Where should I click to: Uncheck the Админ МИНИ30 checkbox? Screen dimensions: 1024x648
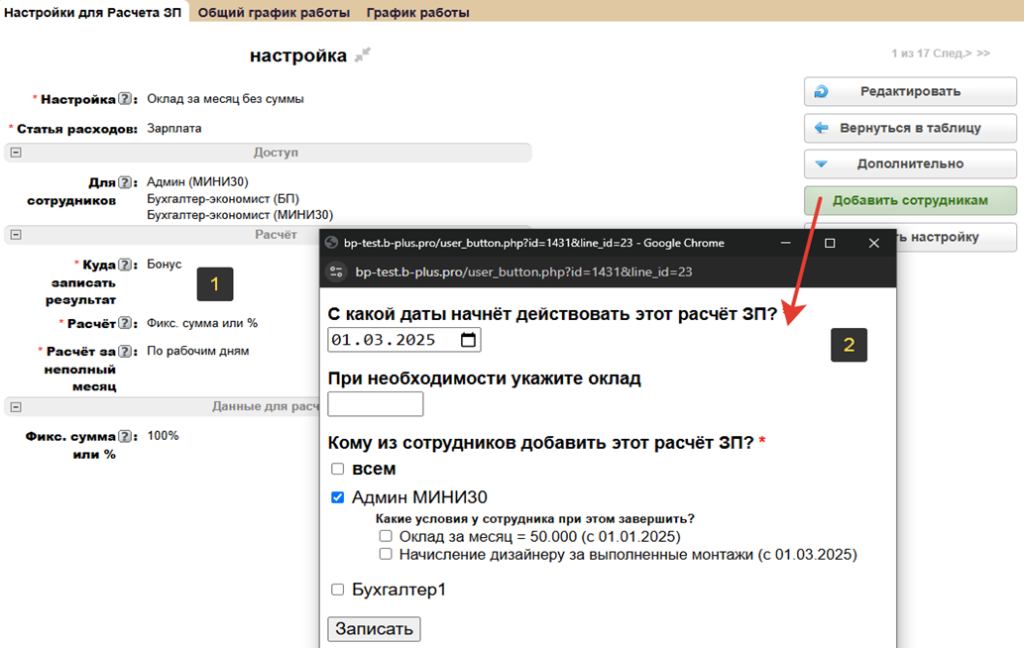pos(338,497)
